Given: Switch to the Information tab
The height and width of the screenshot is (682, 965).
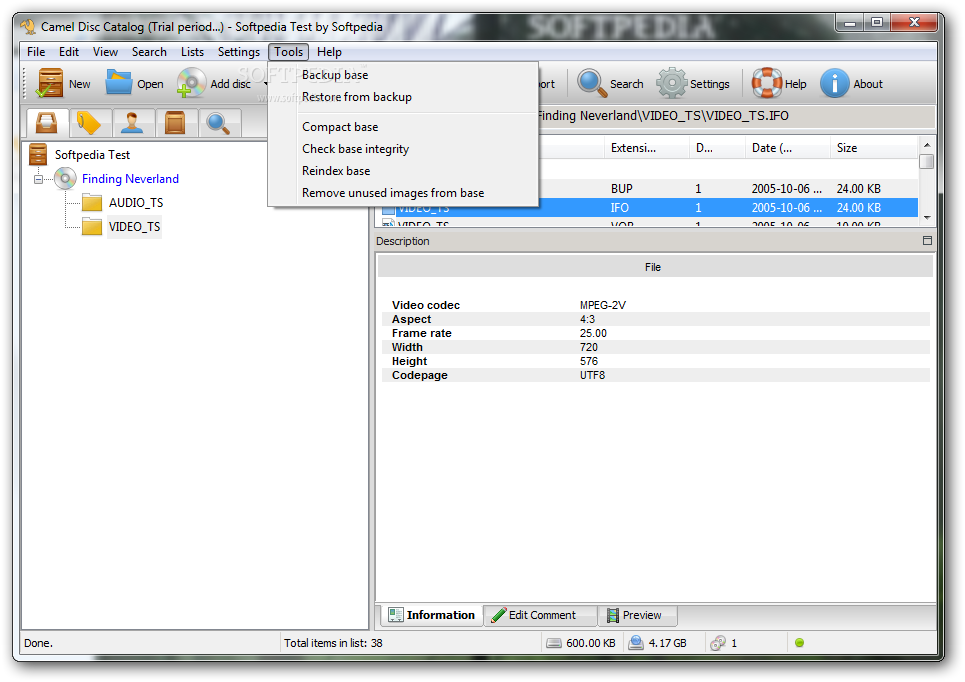Looking at the screenshot, I should pos(432,615).
